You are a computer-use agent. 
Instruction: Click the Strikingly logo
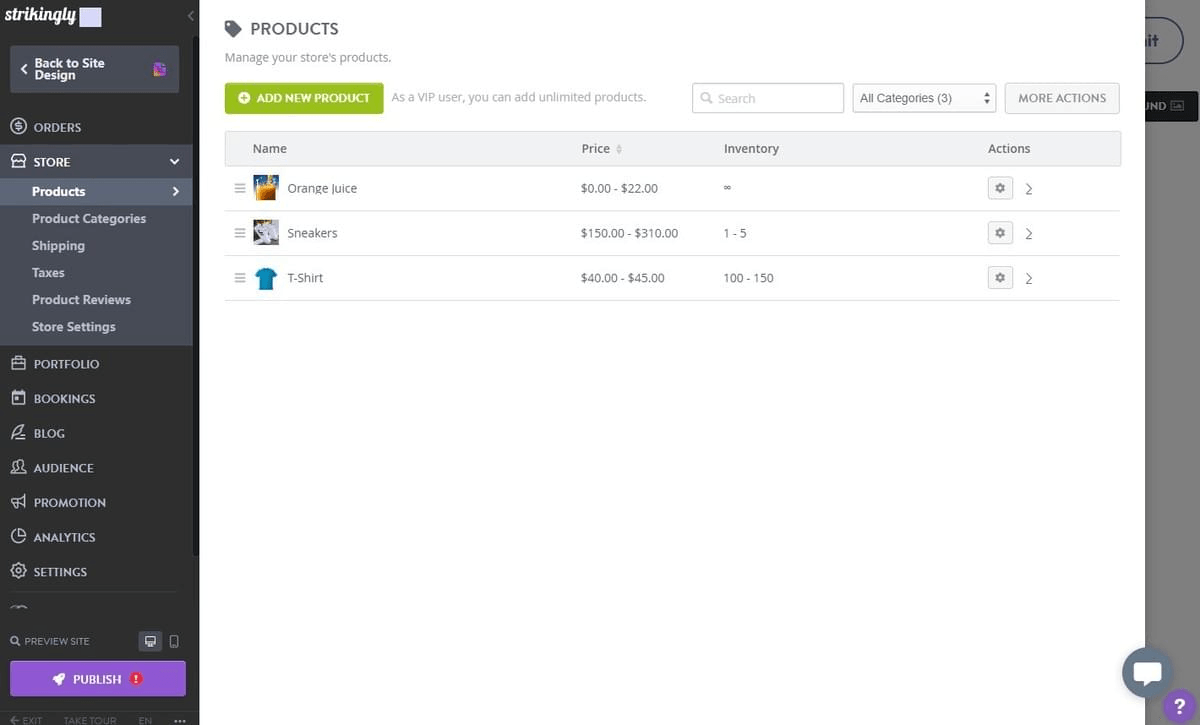pos(39,17)
